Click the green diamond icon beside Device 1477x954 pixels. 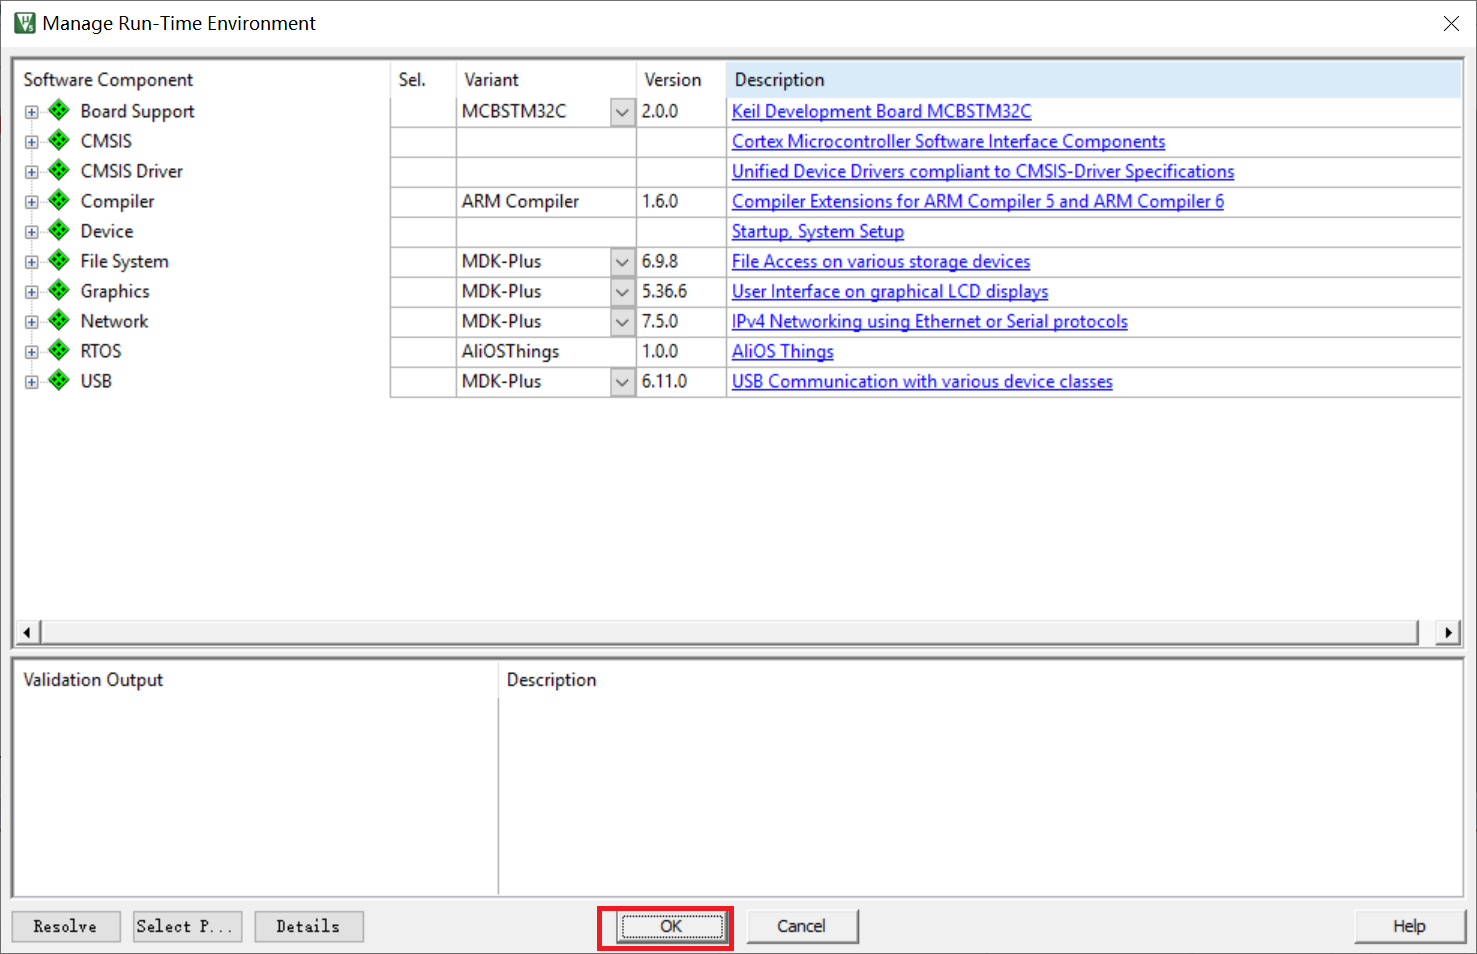pos(60,230)
